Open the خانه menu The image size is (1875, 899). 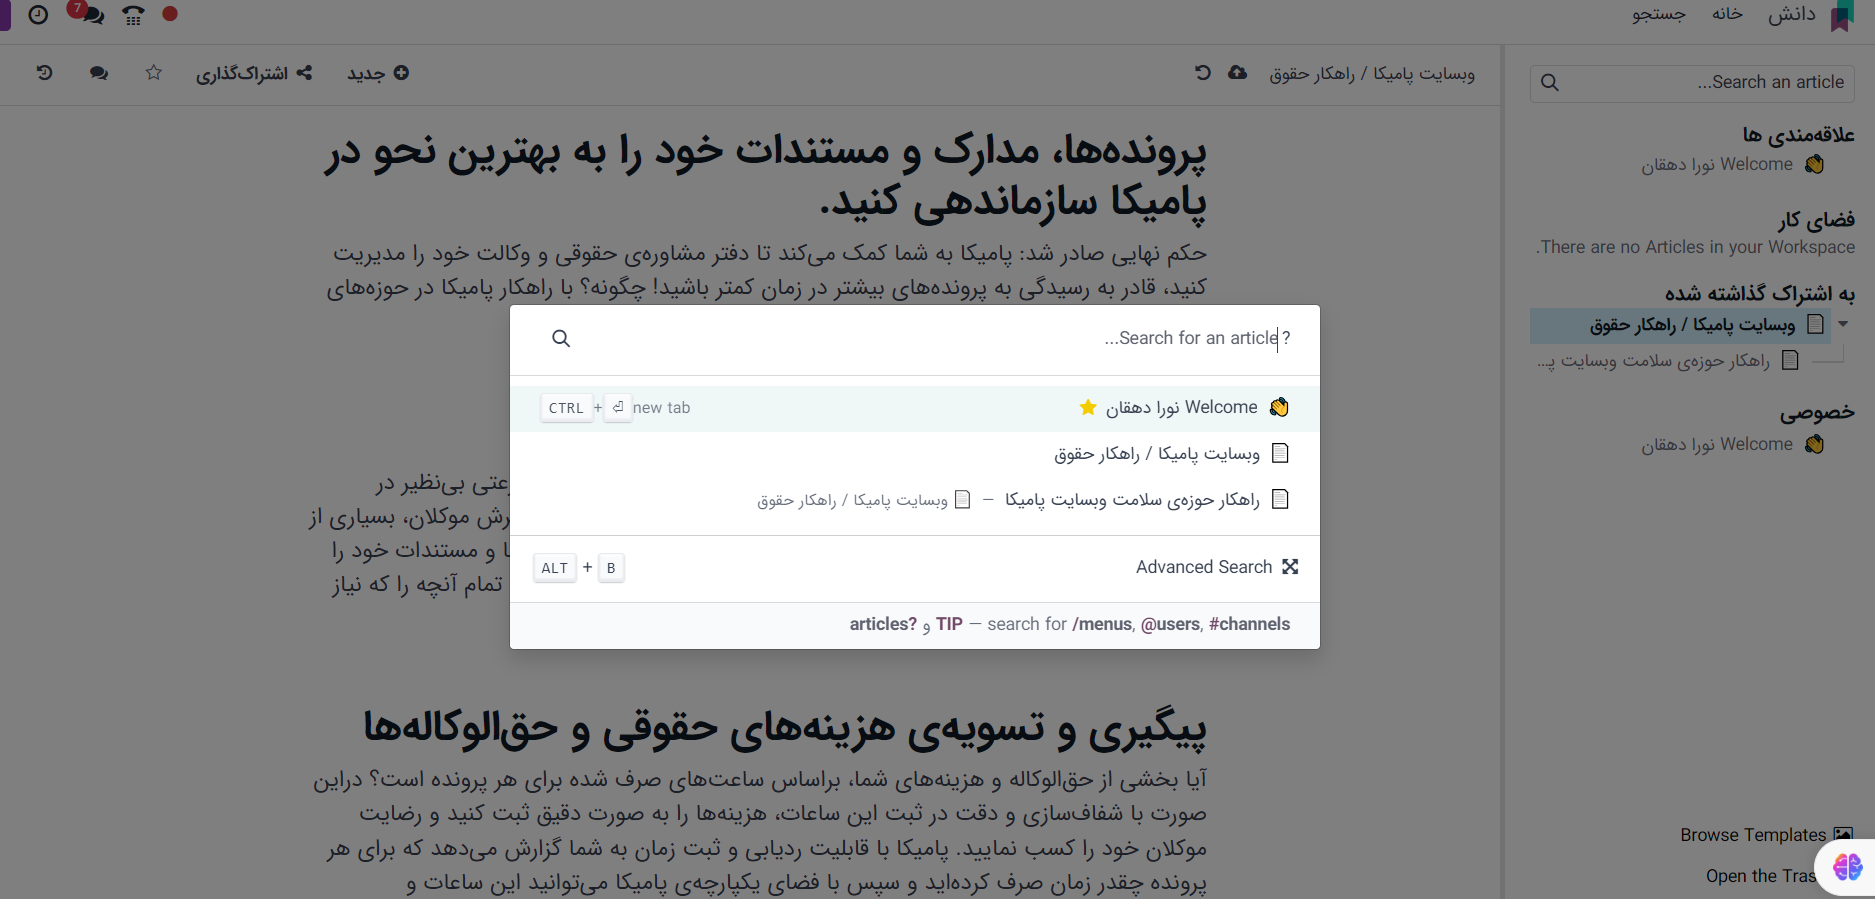[1727, 14]
